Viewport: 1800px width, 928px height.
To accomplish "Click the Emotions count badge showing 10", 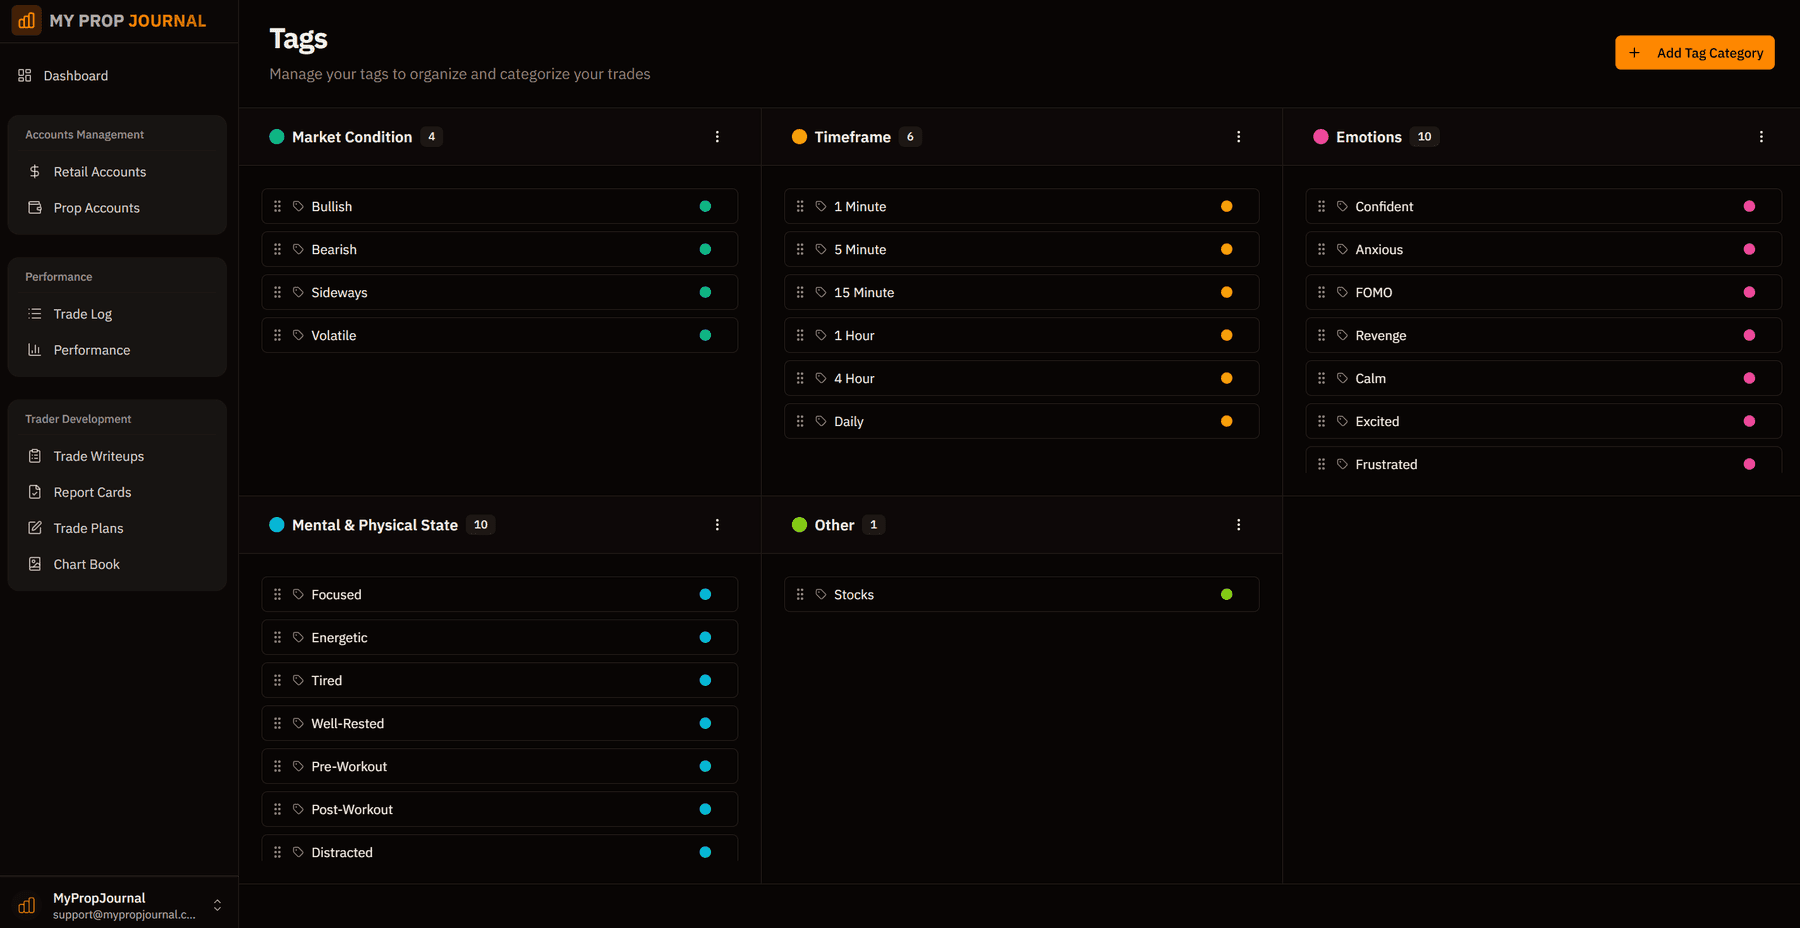I will point(1424,136).
